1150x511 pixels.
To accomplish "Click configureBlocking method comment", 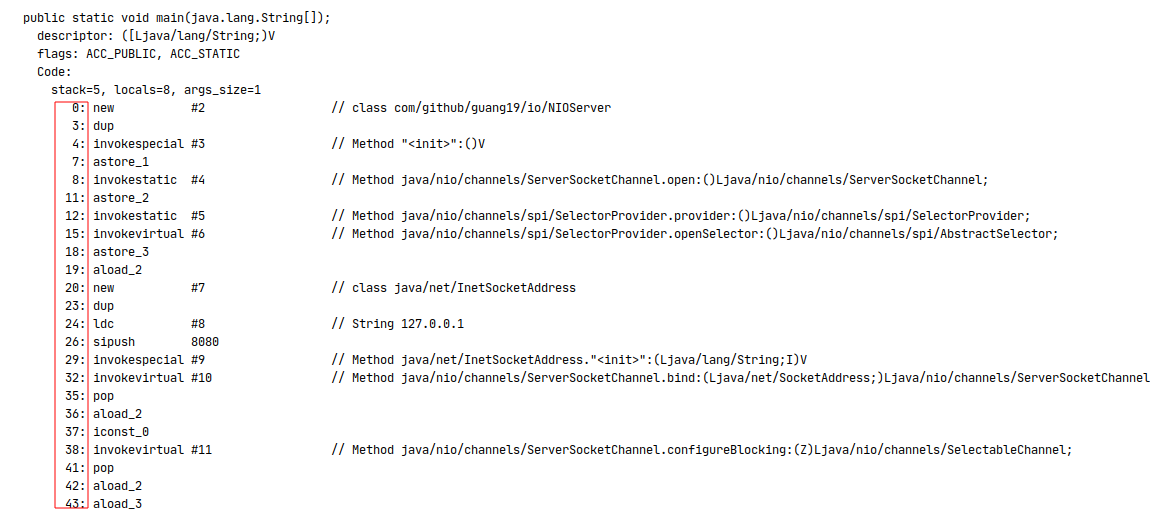I will (702, 450).
